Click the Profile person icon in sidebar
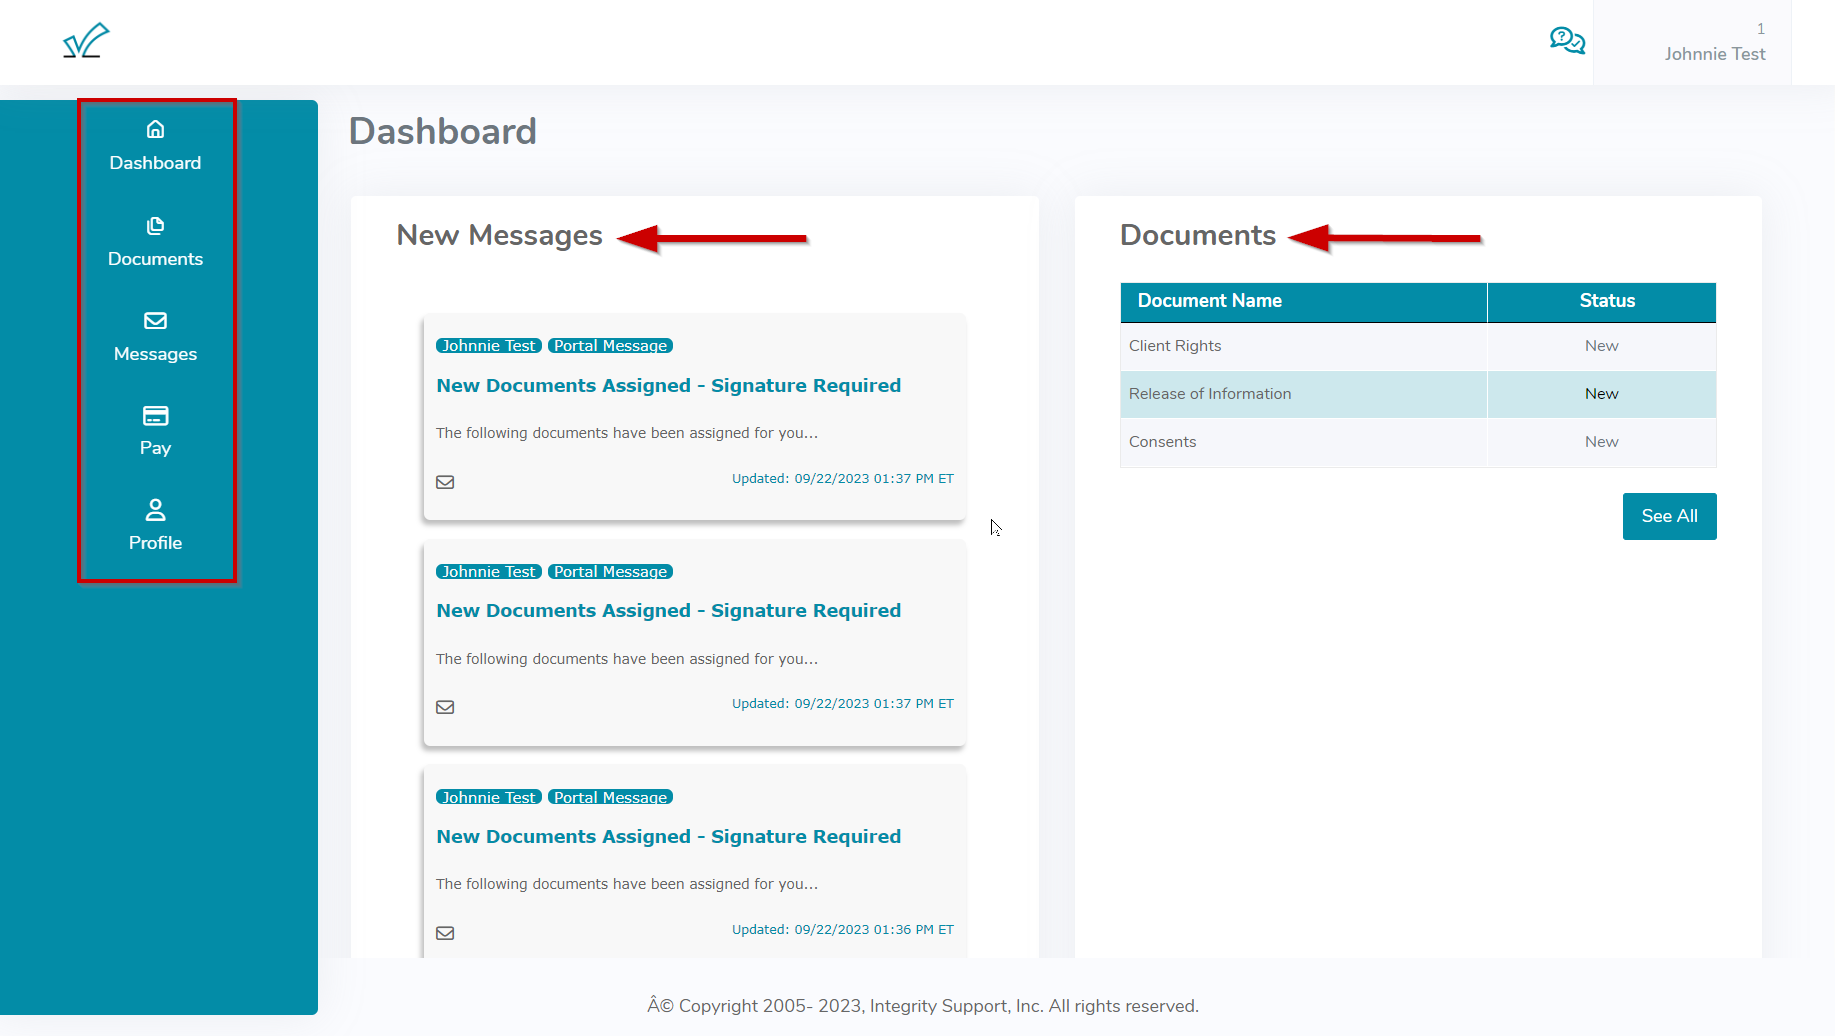This screenshot has width=1835, height=1036. [x=155, y=510]
